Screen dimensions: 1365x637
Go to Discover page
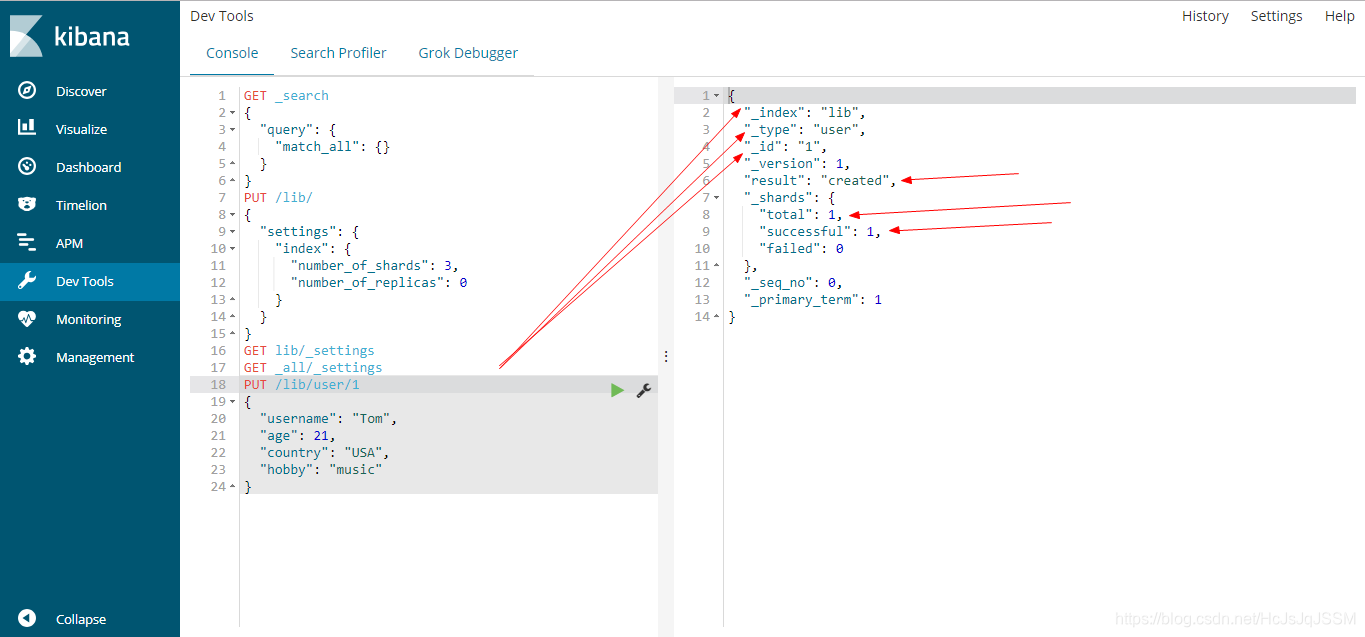click(81, 91)
